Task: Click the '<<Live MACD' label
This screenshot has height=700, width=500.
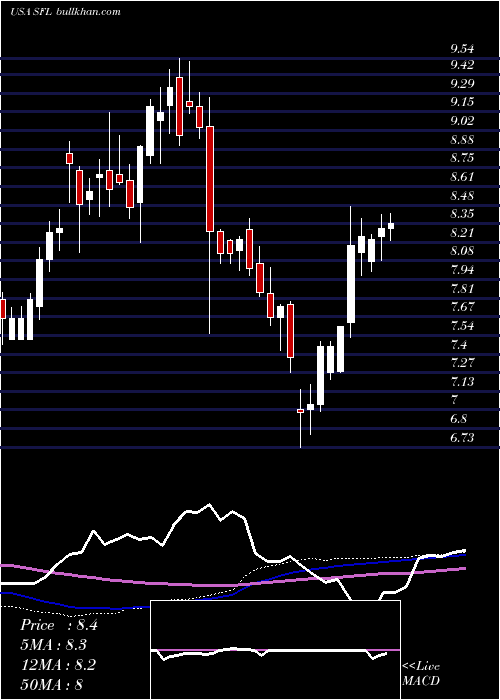Action: 421,673
